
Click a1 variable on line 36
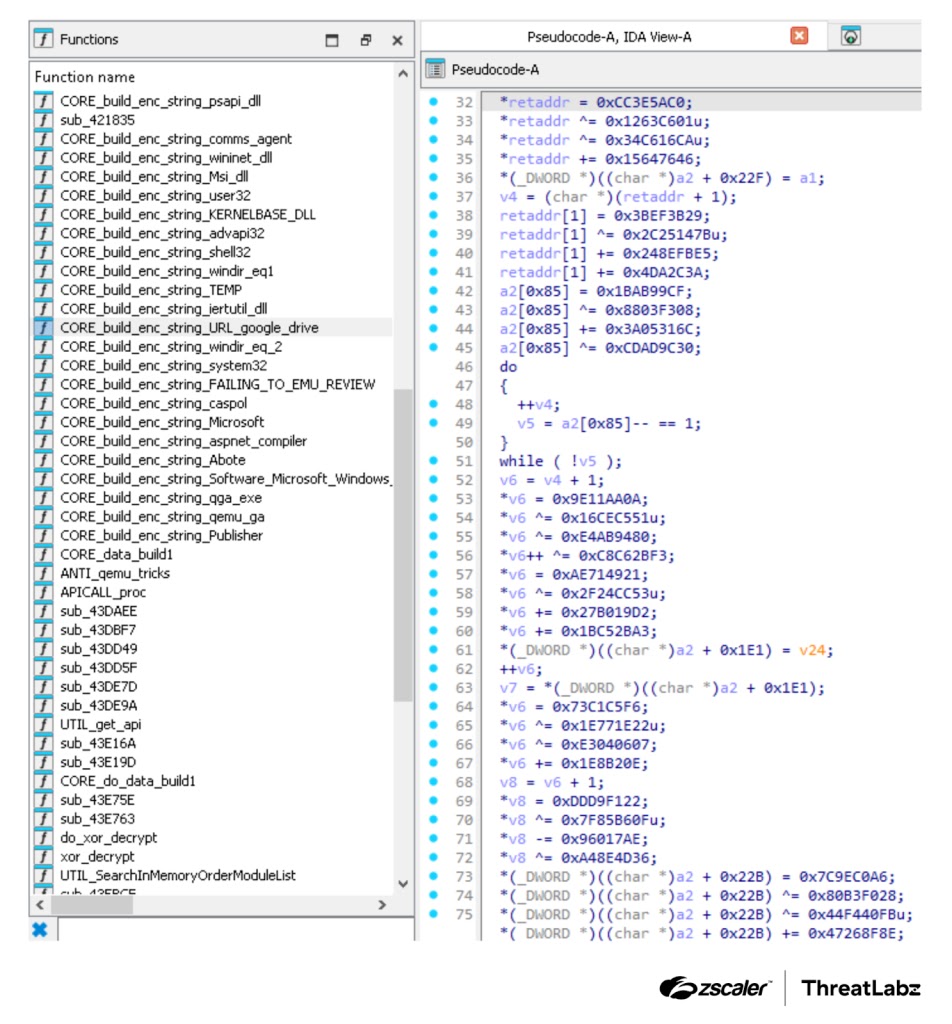(807, 178)
